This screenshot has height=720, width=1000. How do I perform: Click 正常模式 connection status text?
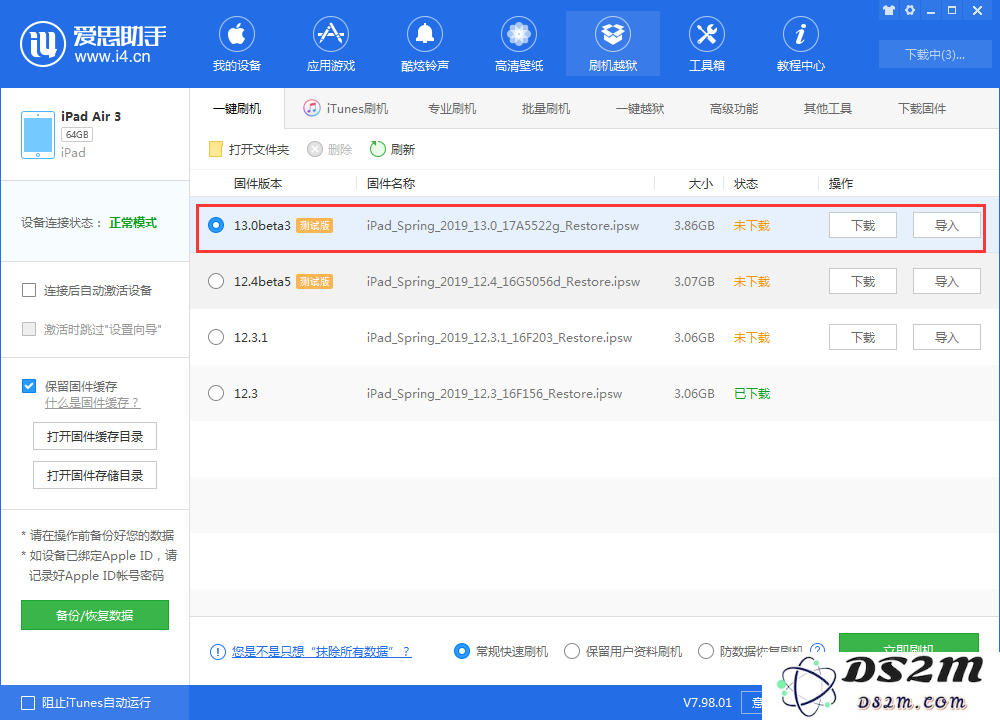pyautogui.click(x=133, y=223)
